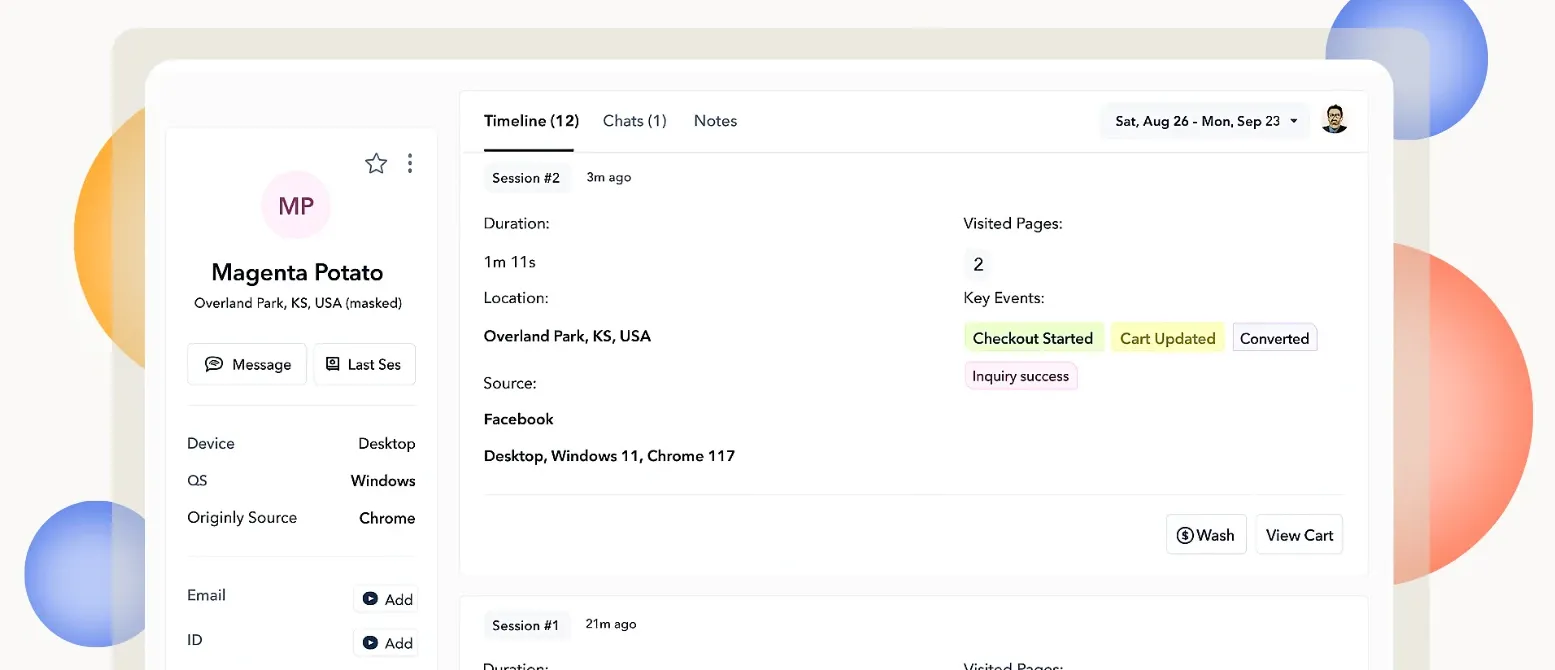
Task: Click the dollar icon on Wash button
Action: pyautogui.click(x=1185, y=535)
